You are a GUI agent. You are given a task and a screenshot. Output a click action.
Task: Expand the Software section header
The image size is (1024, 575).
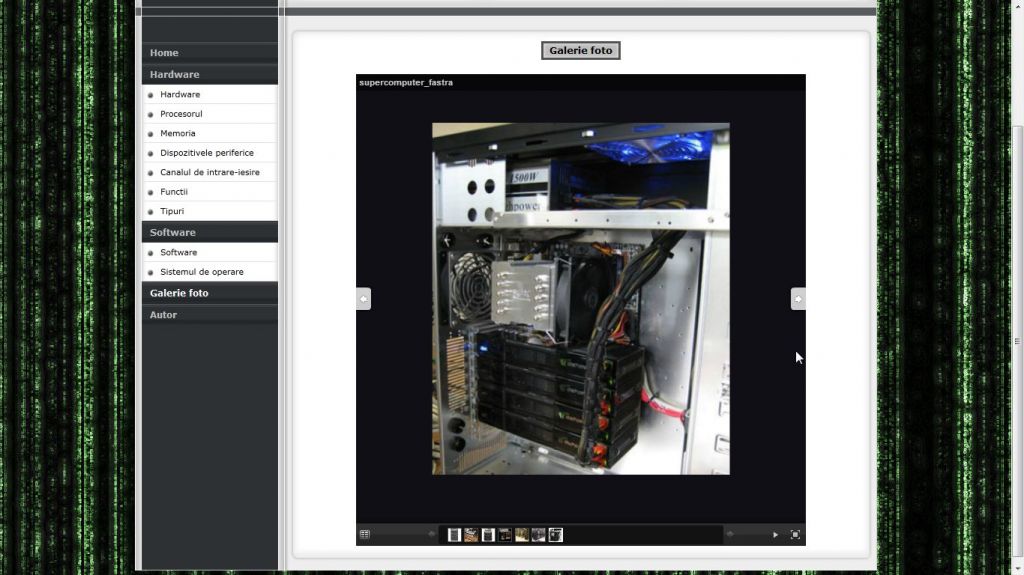click(x=172, y=232)
